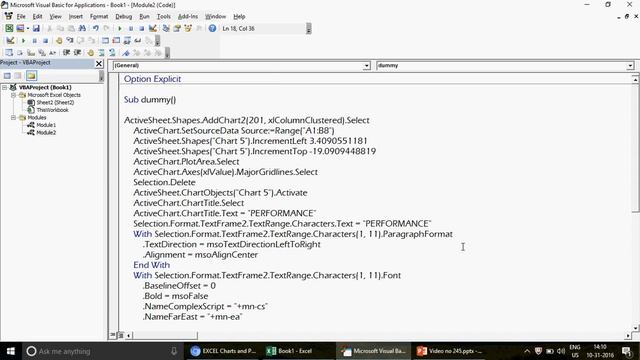Open the Properties Window icon
Image resolution: width=640 pixels, height=360 pixels.
coord(177,28)
